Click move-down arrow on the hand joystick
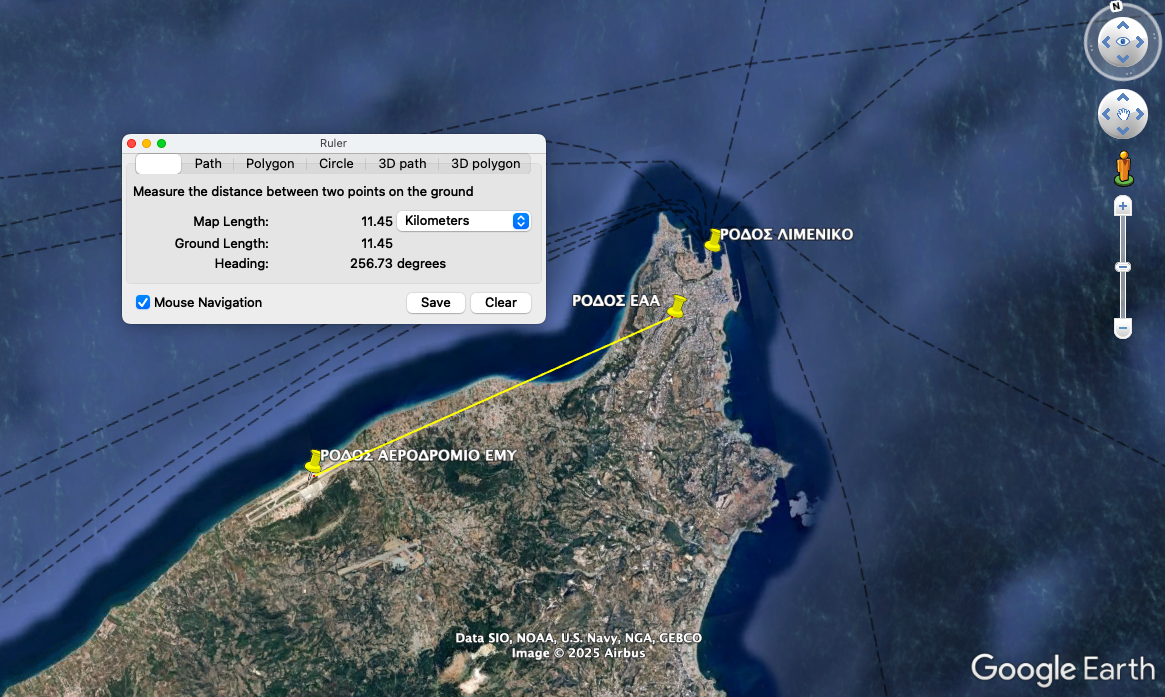Image resolution: width=1165 pixels, height=697 pixels. pos(1123,131)
